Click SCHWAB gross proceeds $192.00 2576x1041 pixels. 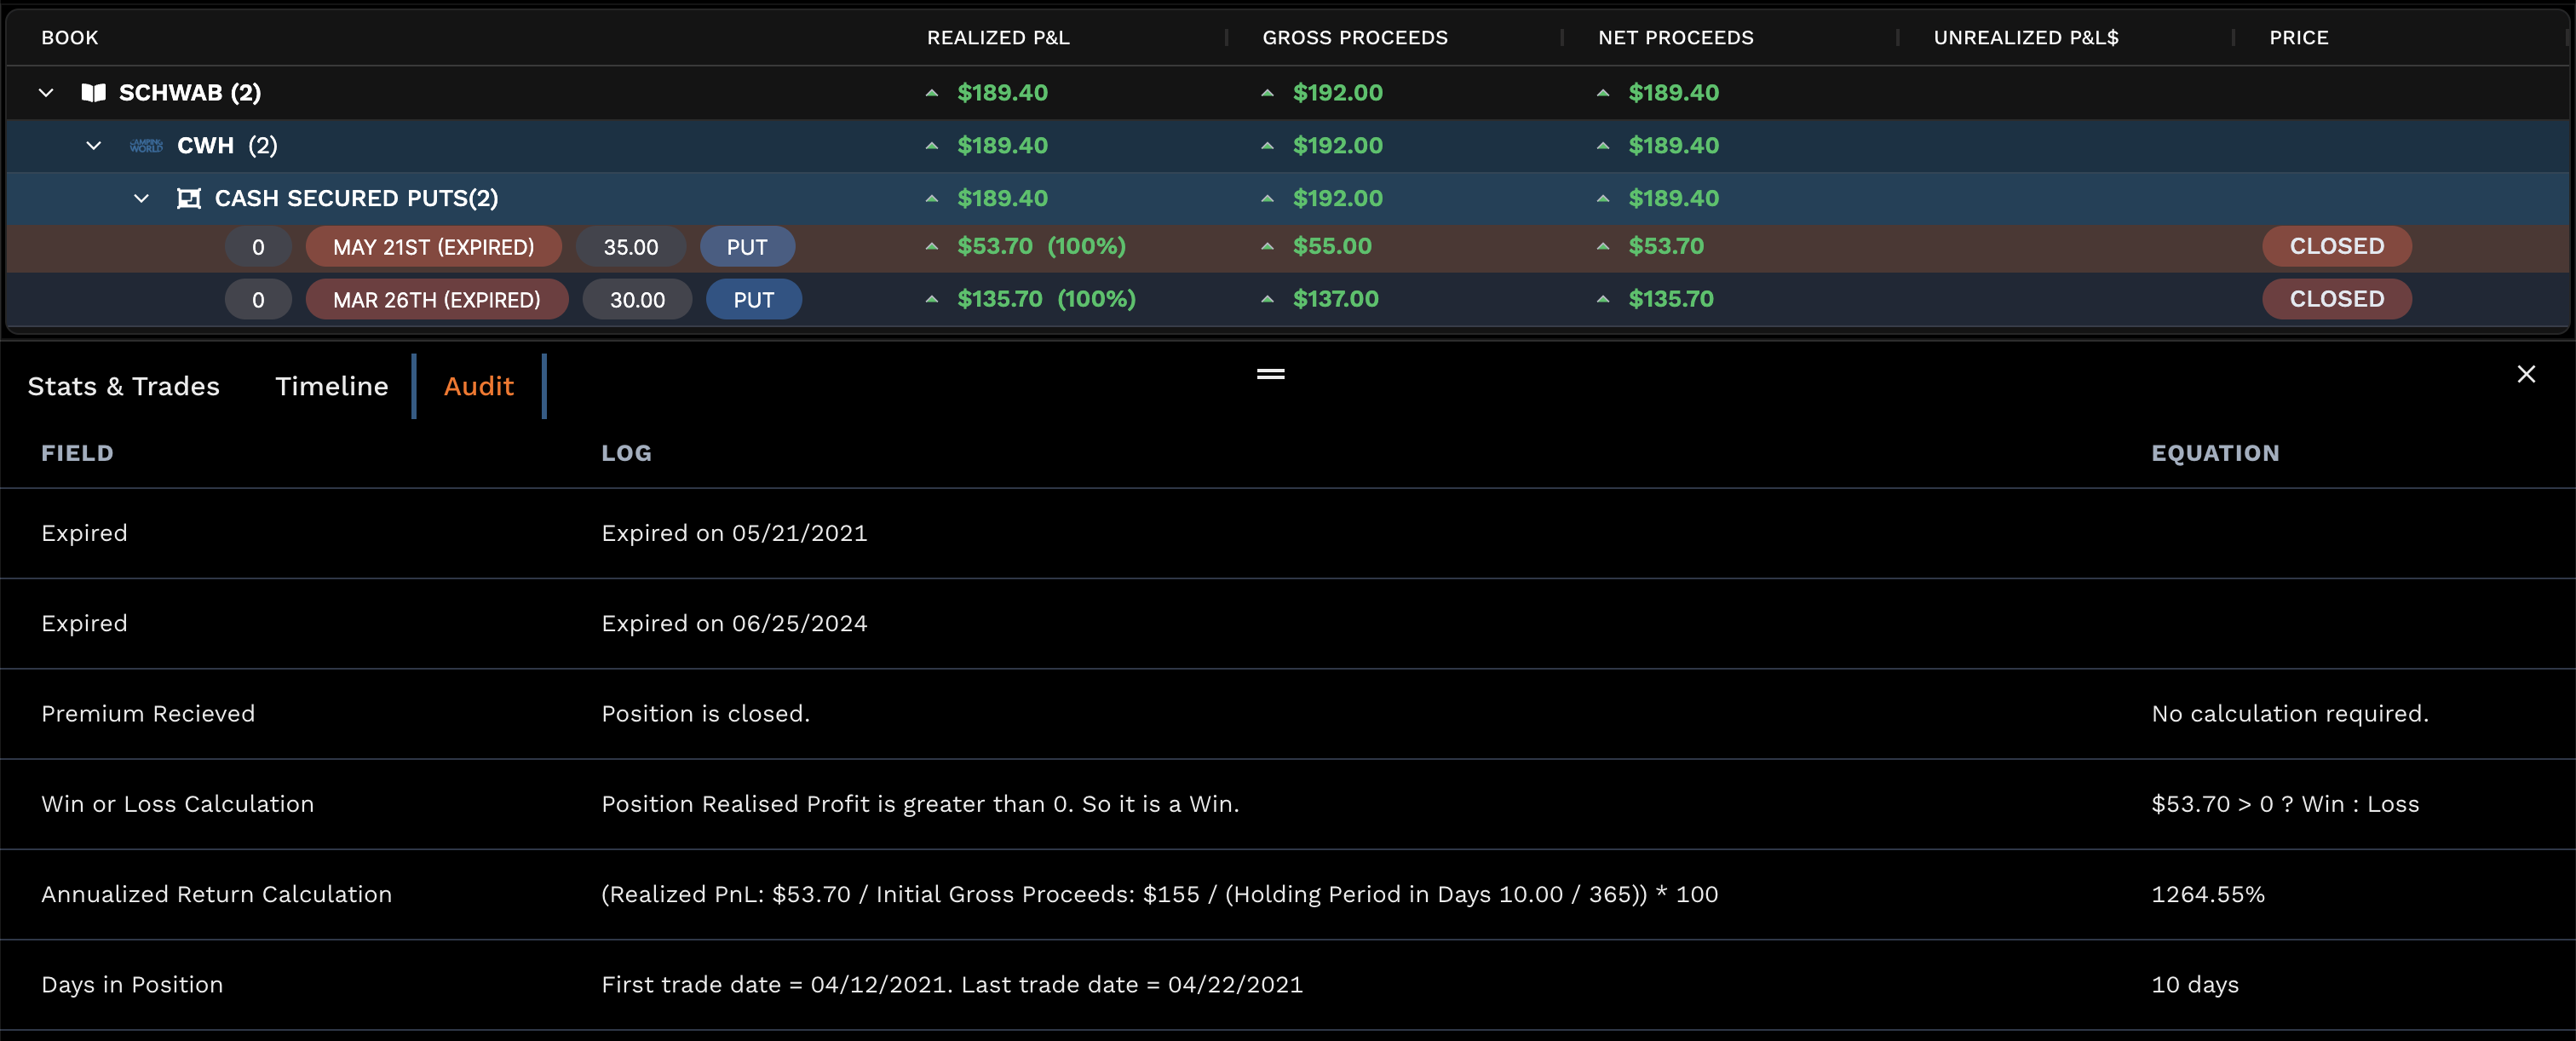1337,93
